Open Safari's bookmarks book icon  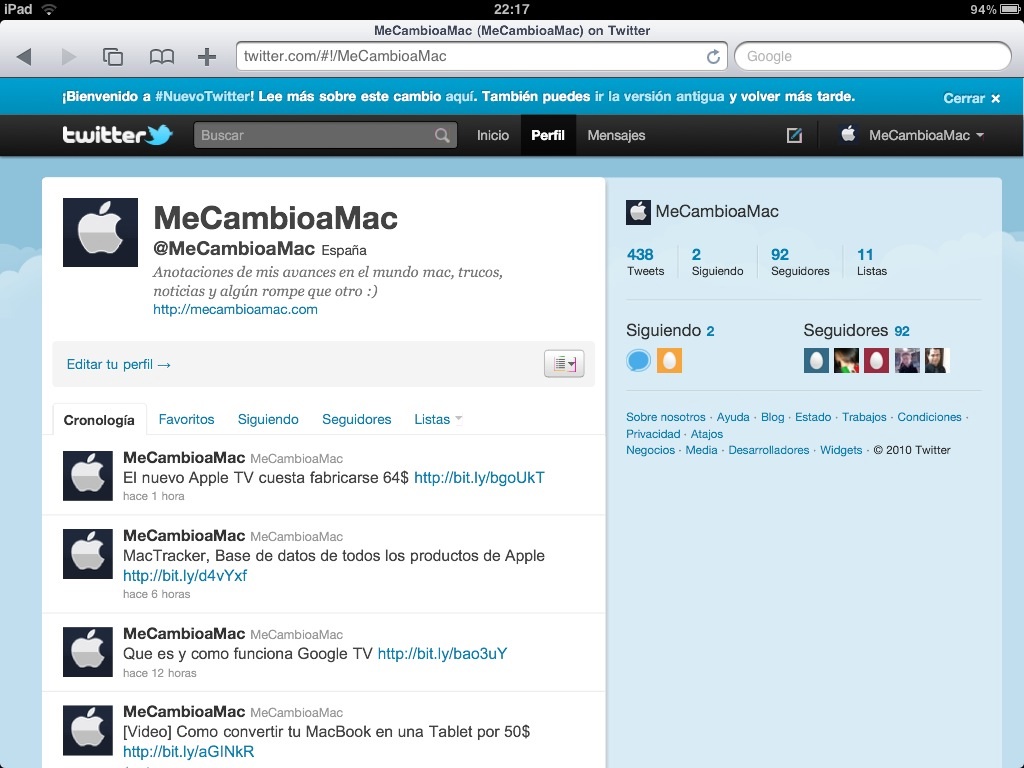(161, 57)
